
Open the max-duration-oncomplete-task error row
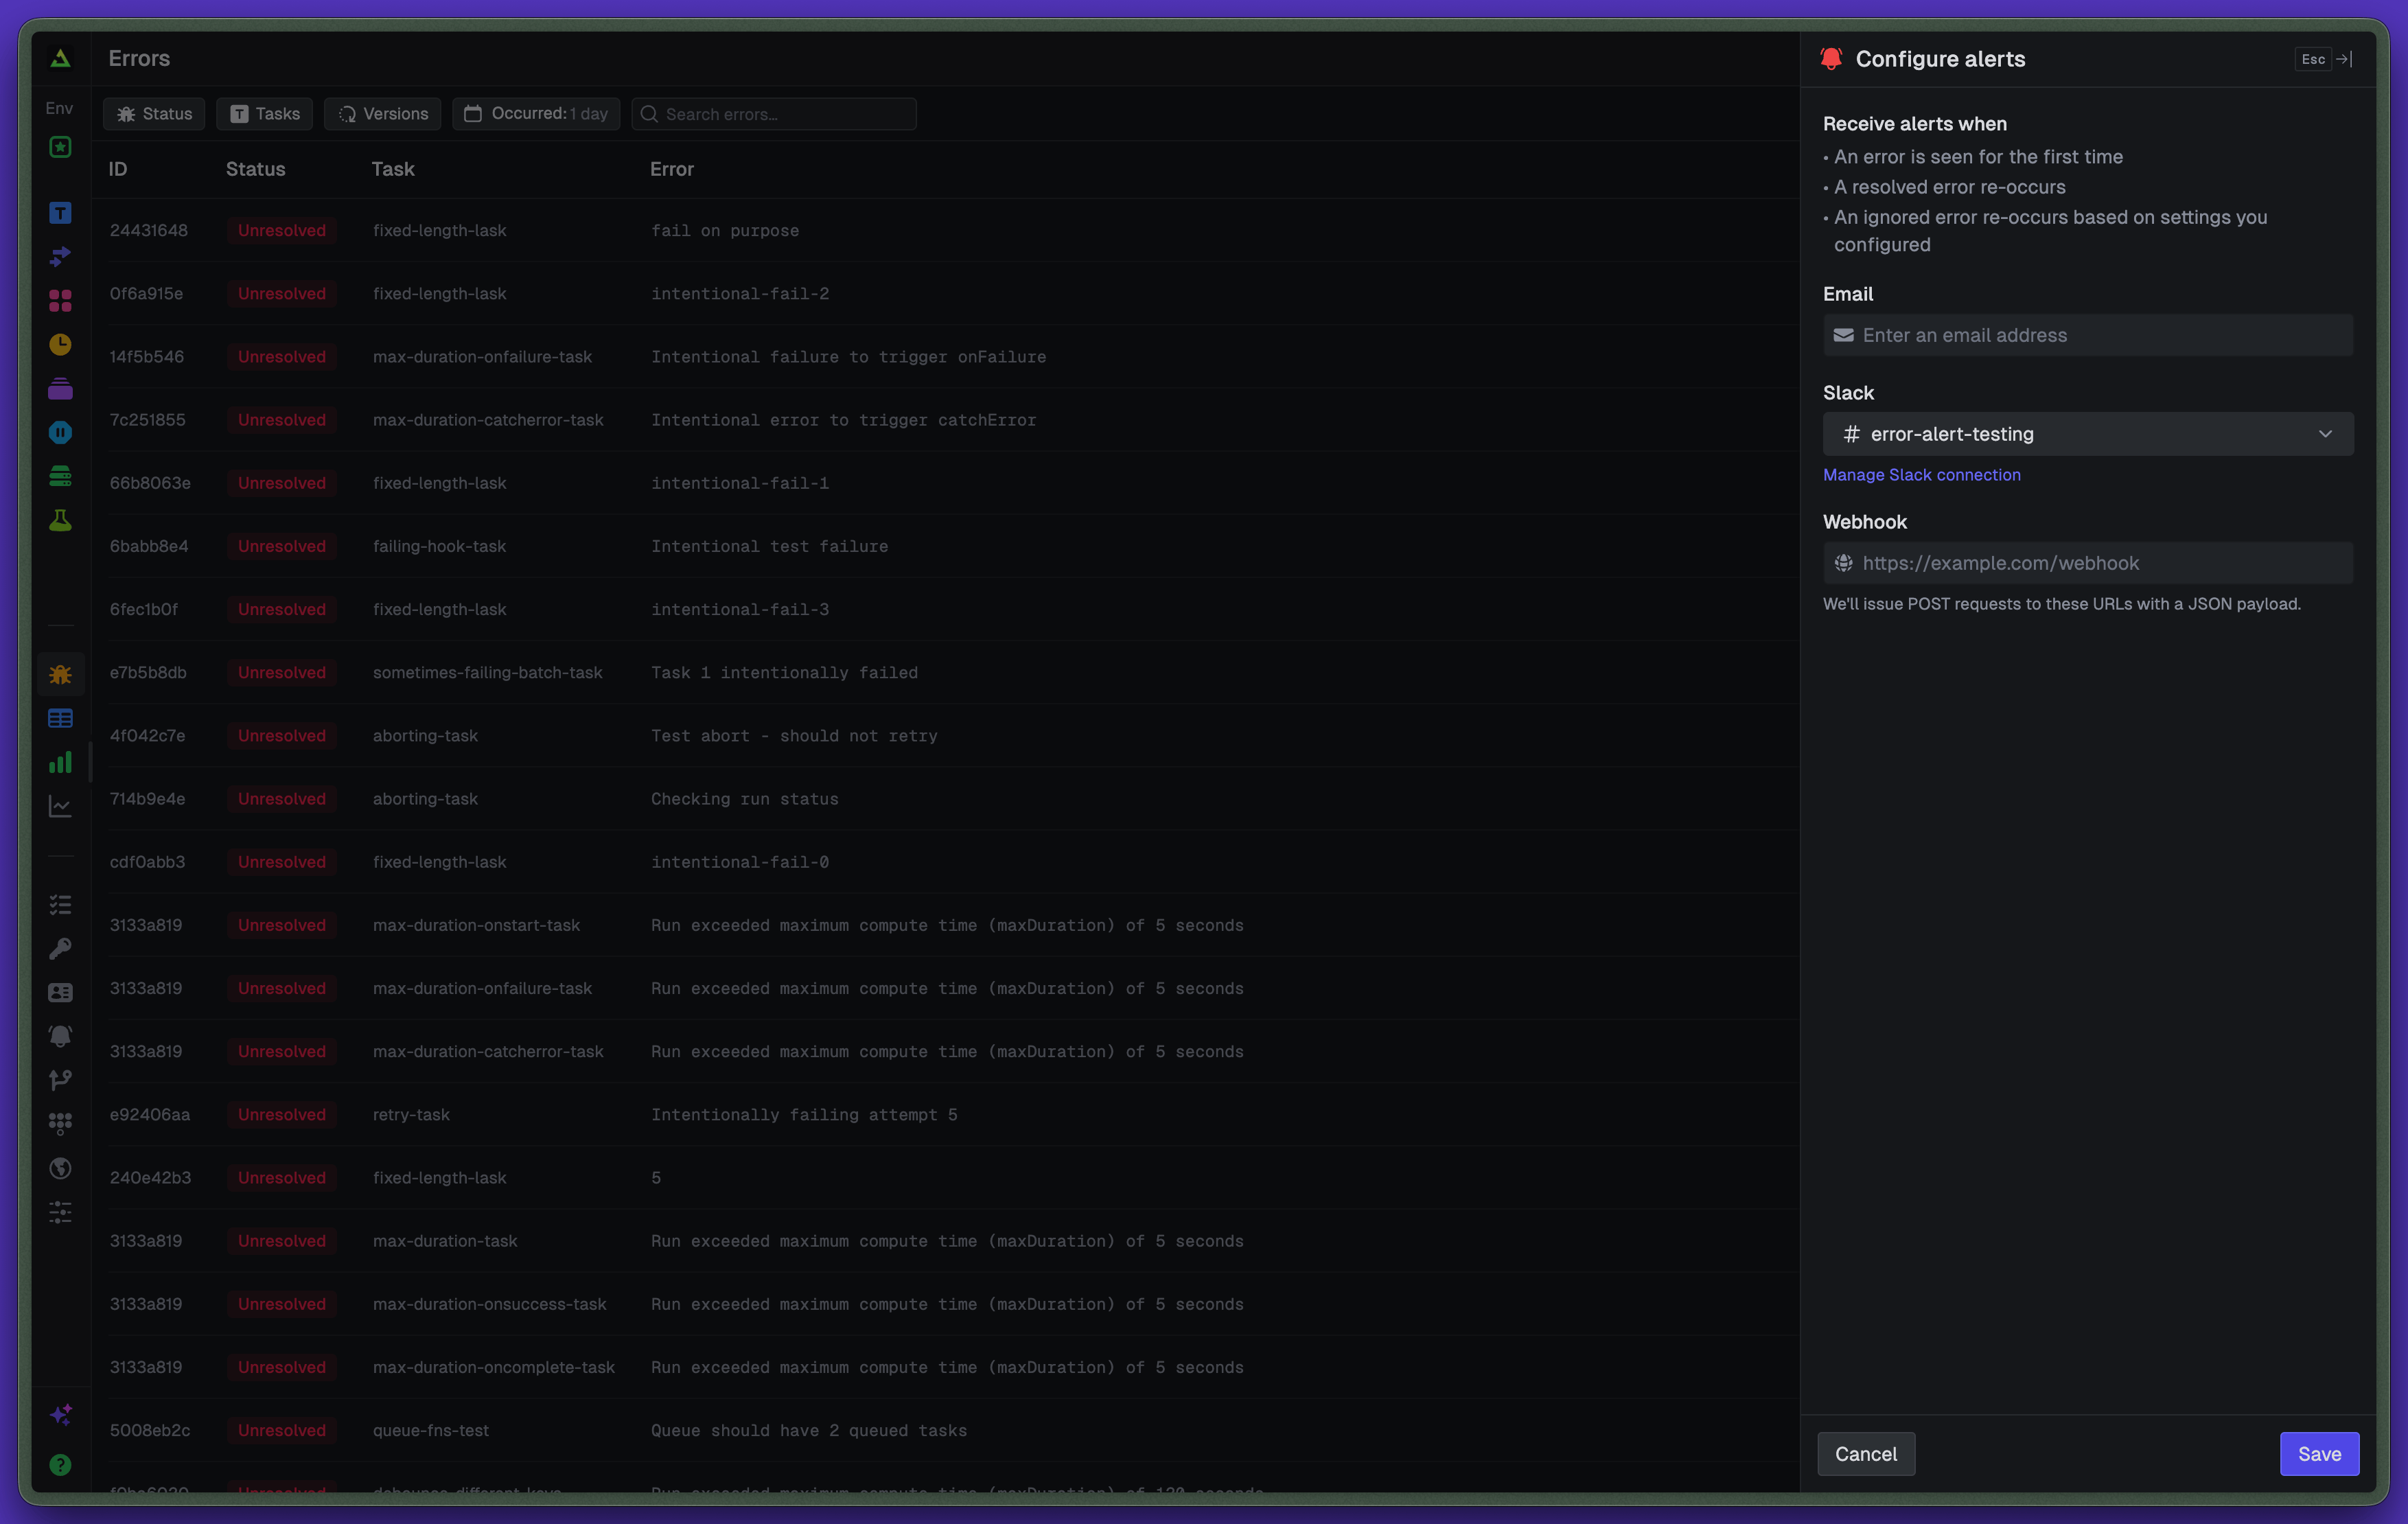pos(946,1367)
